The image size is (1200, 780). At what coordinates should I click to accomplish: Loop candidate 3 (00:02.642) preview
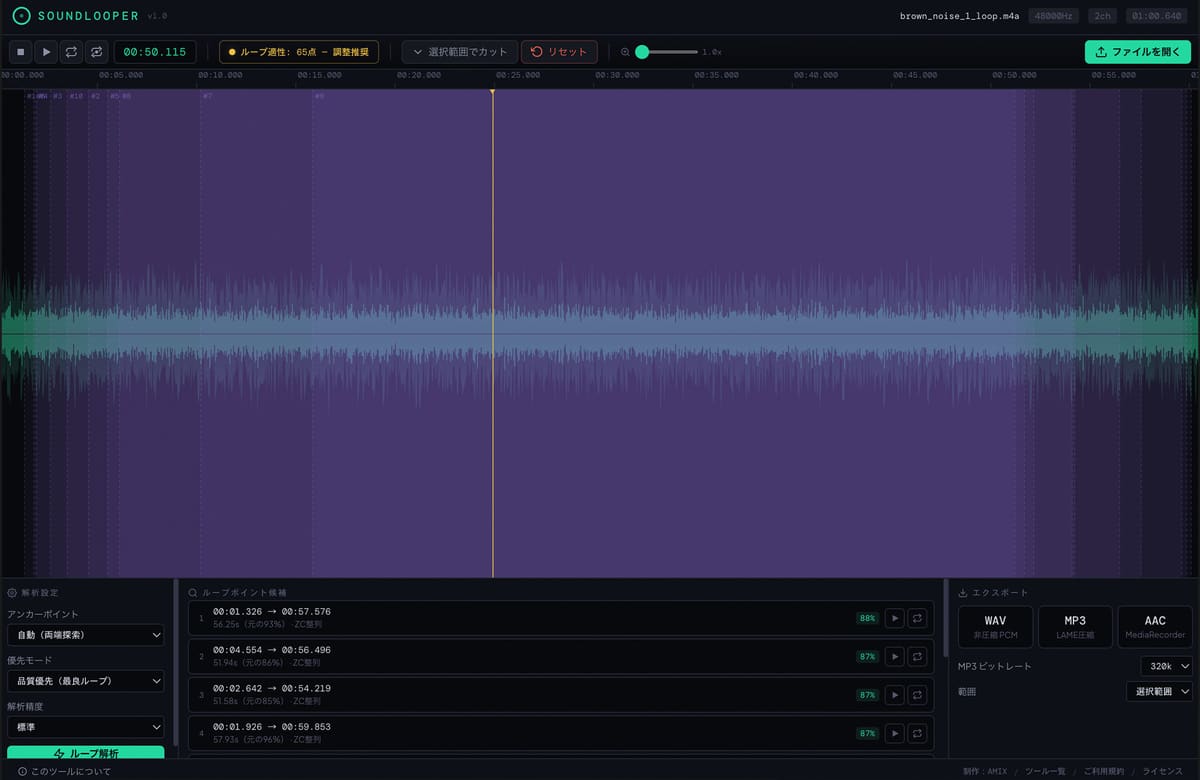(x=917, y=694)
